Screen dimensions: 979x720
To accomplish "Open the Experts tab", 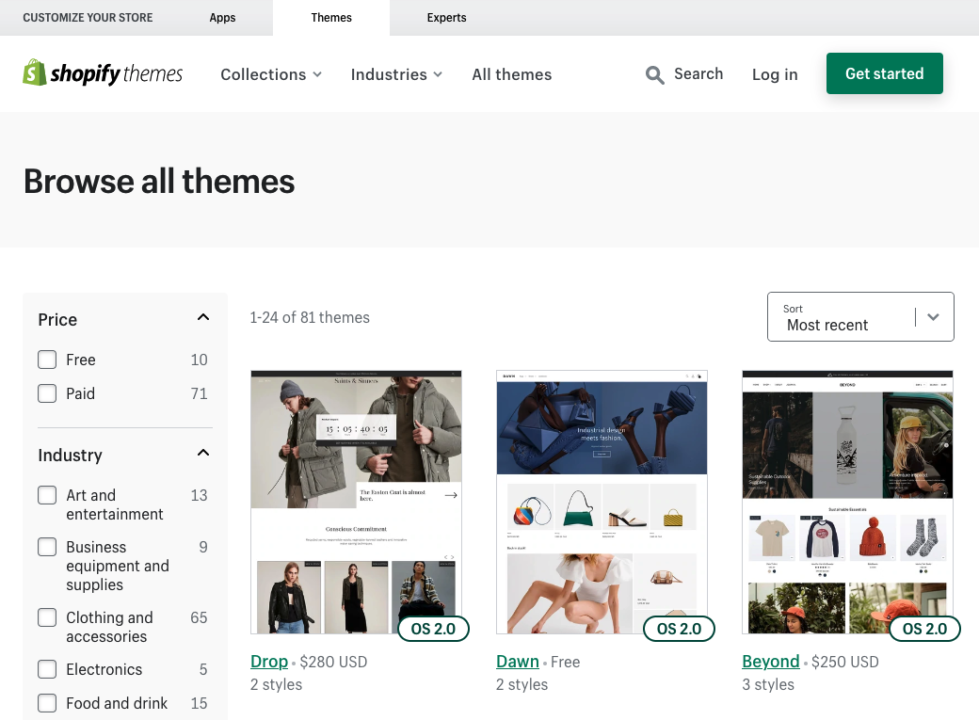I will (447, 17).
